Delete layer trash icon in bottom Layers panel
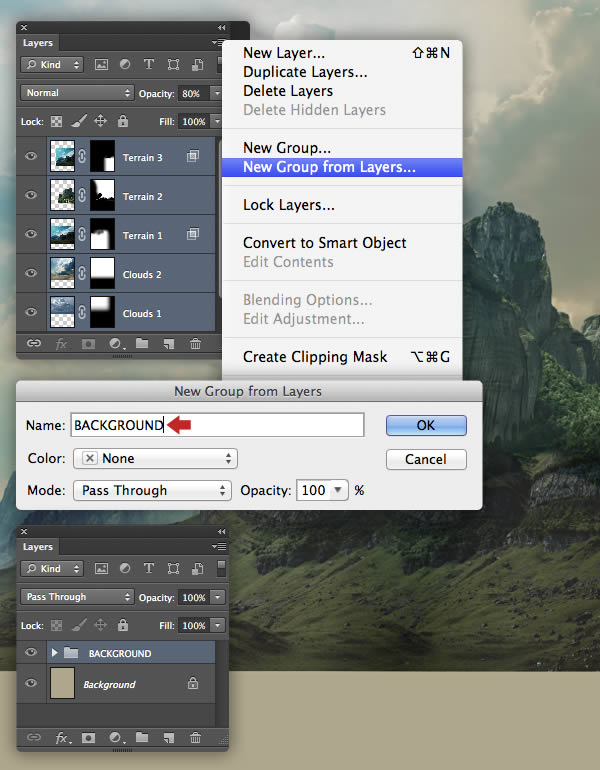The width and height of the screenshot is (600, 770). click(195, 738)
